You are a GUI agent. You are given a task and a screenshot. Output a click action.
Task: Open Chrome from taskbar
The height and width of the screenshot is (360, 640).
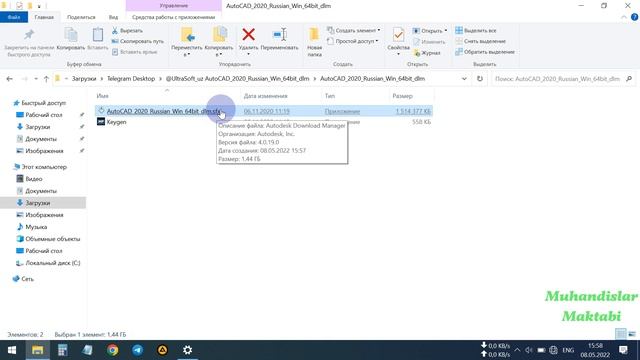pyautogui.click(x=112, y=350)
